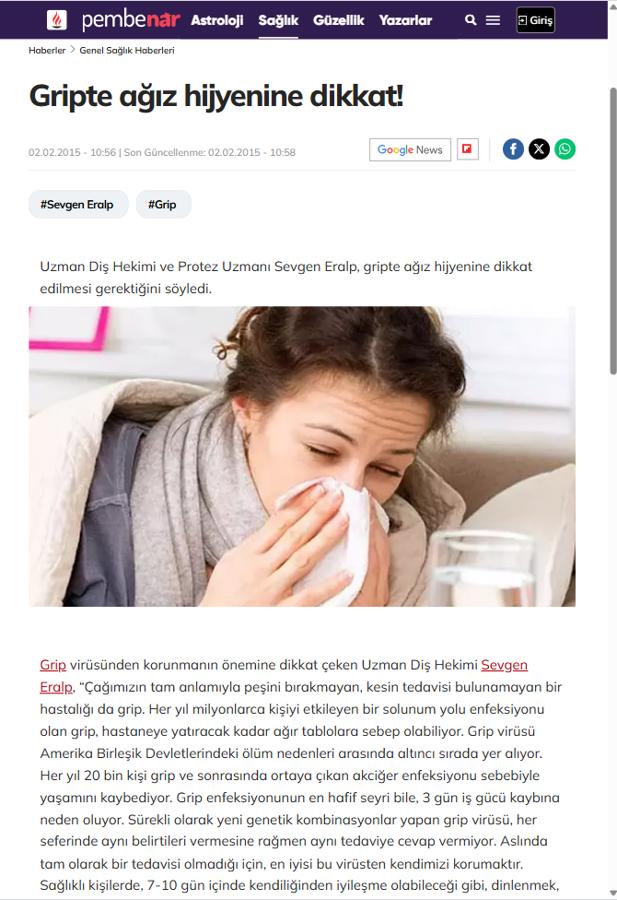Share article via WhatsApp
Viewport: 617px width, 900px height.
[565, 149]
